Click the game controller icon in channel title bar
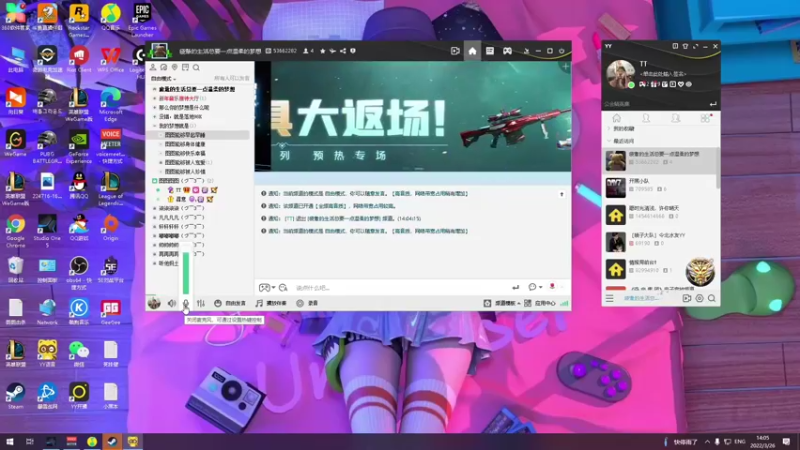The height and width of the screenshot is (450, 800). pyautogui.click(x=507, y=51)
